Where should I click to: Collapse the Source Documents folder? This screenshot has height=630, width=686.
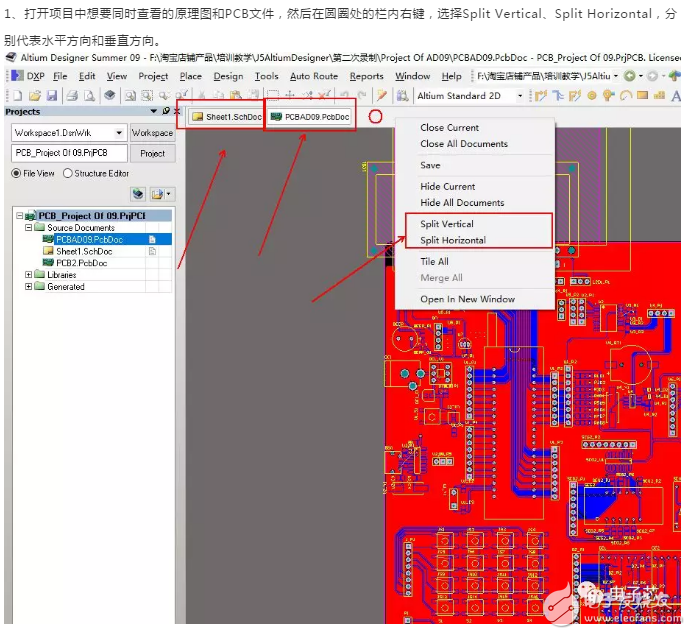[x=28, y=228]
